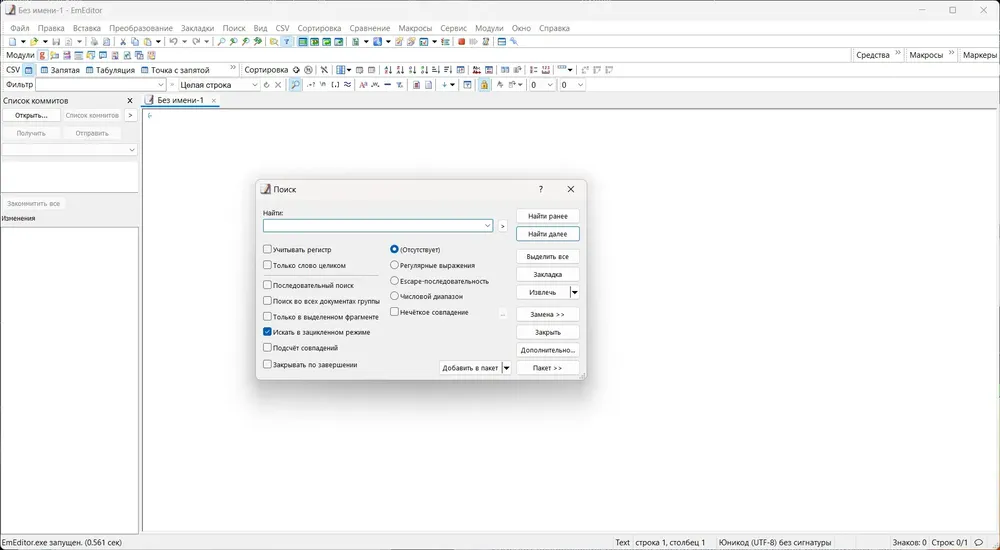Click the red record macro icon
This screenshot has height=550, width=1000.
pos(462,42)
